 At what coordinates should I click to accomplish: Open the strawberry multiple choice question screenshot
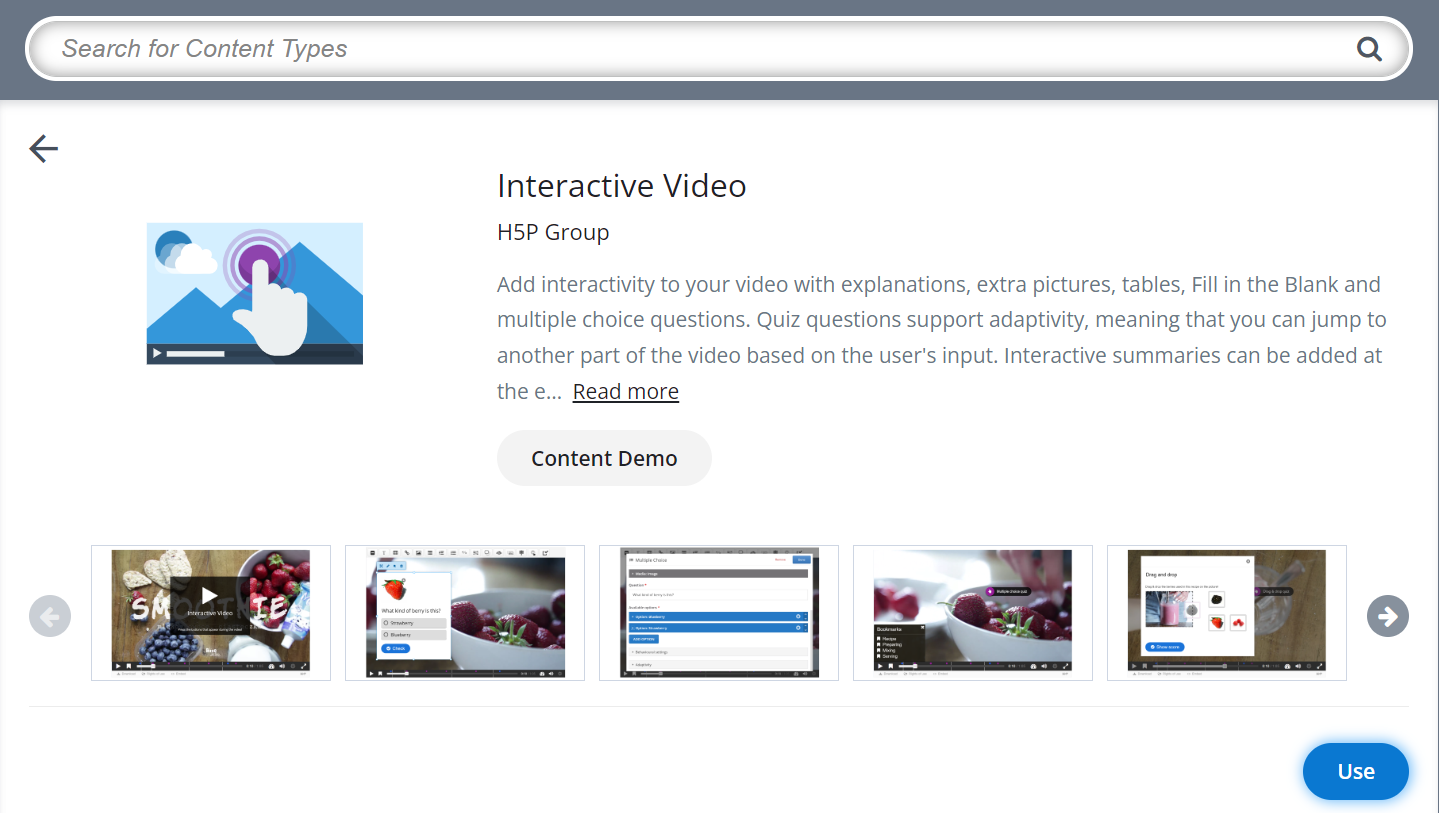(465, 613)
